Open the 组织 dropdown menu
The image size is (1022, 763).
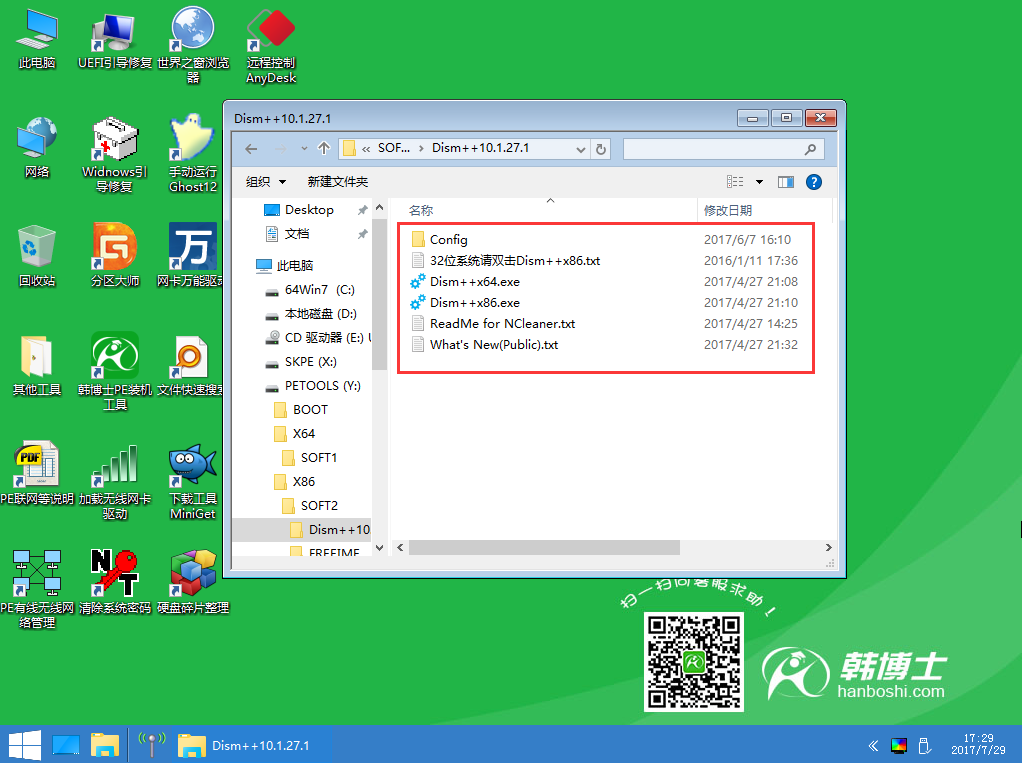(x=266, y=182)
